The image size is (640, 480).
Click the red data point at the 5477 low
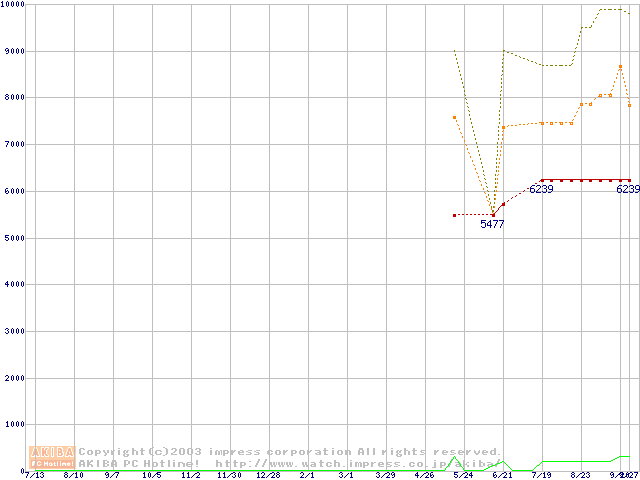click(x=493, y=215)
